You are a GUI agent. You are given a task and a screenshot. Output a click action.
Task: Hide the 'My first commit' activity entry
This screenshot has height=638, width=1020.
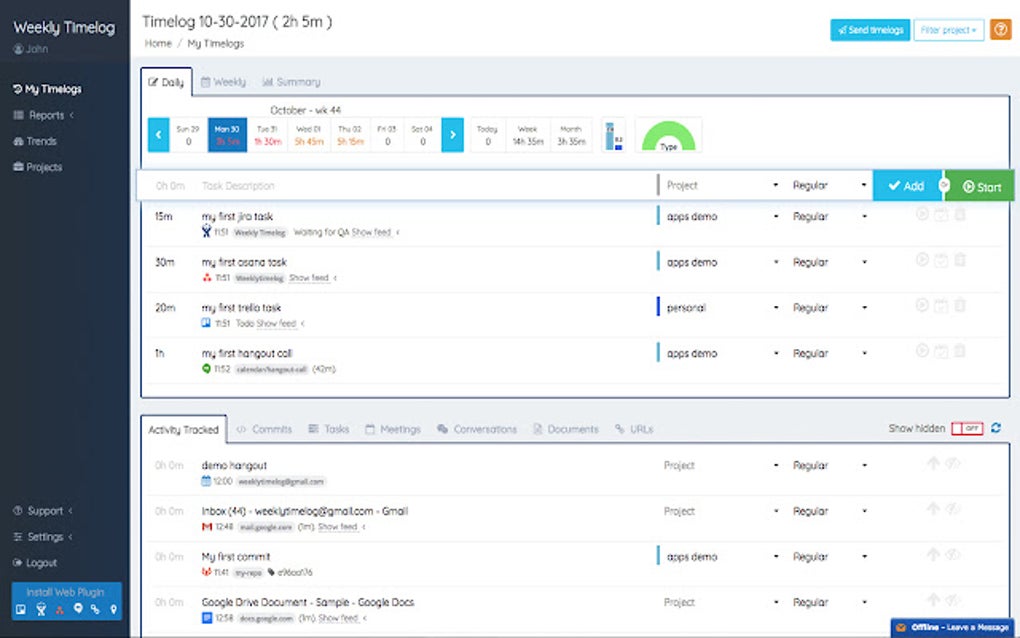pos(951,556)
